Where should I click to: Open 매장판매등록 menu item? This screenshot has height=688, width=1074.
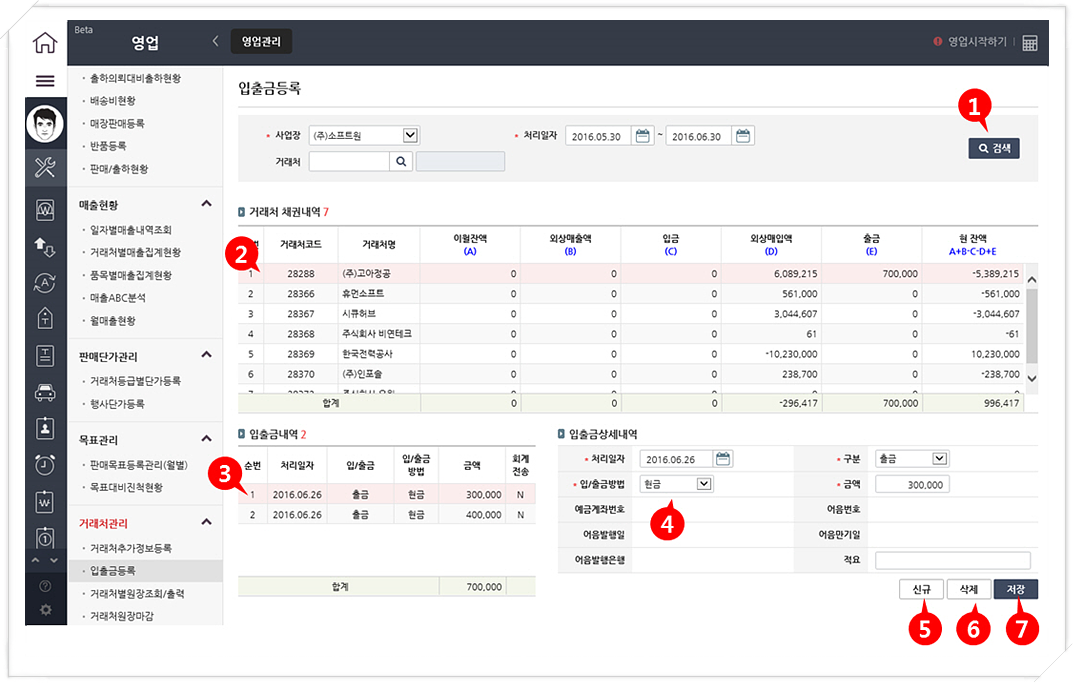(x=117, y=123)
